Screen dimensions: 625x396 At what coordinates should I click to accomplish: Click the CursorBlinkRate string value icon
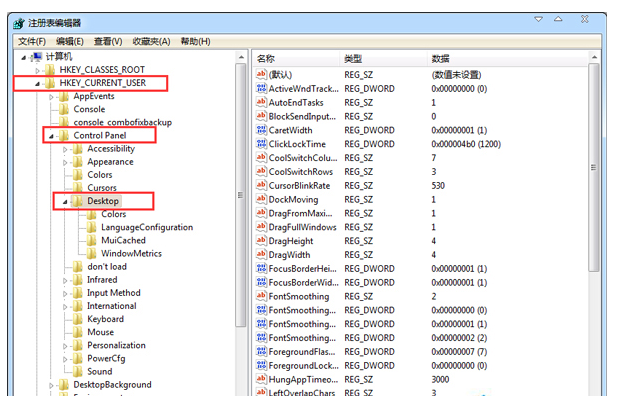261,185
